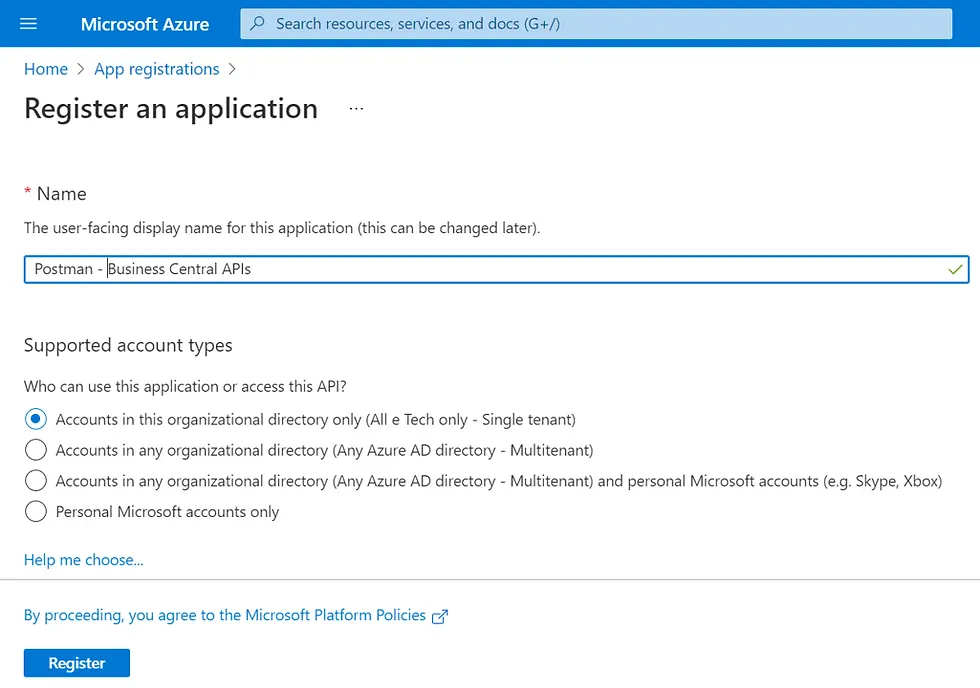Click the 'Supported account types' heading
The height and width of the screenshot is (688, 980).
[128, 346]
